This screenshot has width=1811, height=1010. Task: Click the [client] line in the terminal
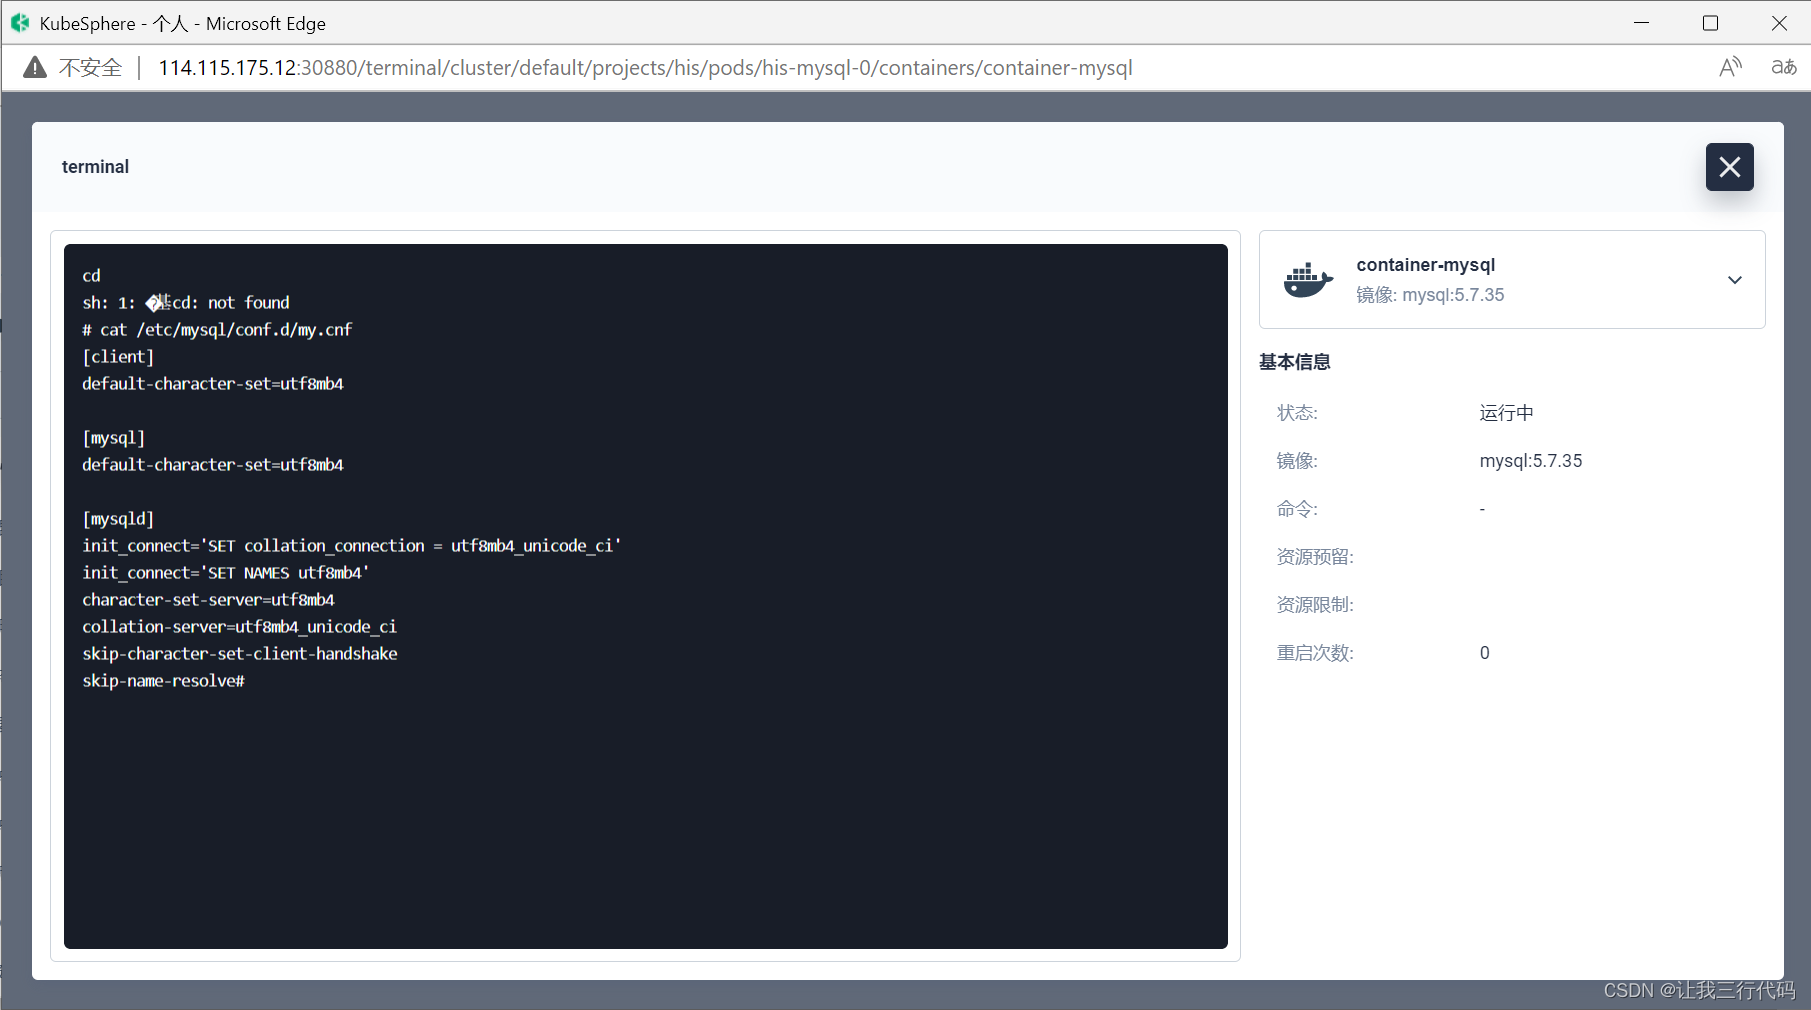pyautogui.click(x=118, y=357)
